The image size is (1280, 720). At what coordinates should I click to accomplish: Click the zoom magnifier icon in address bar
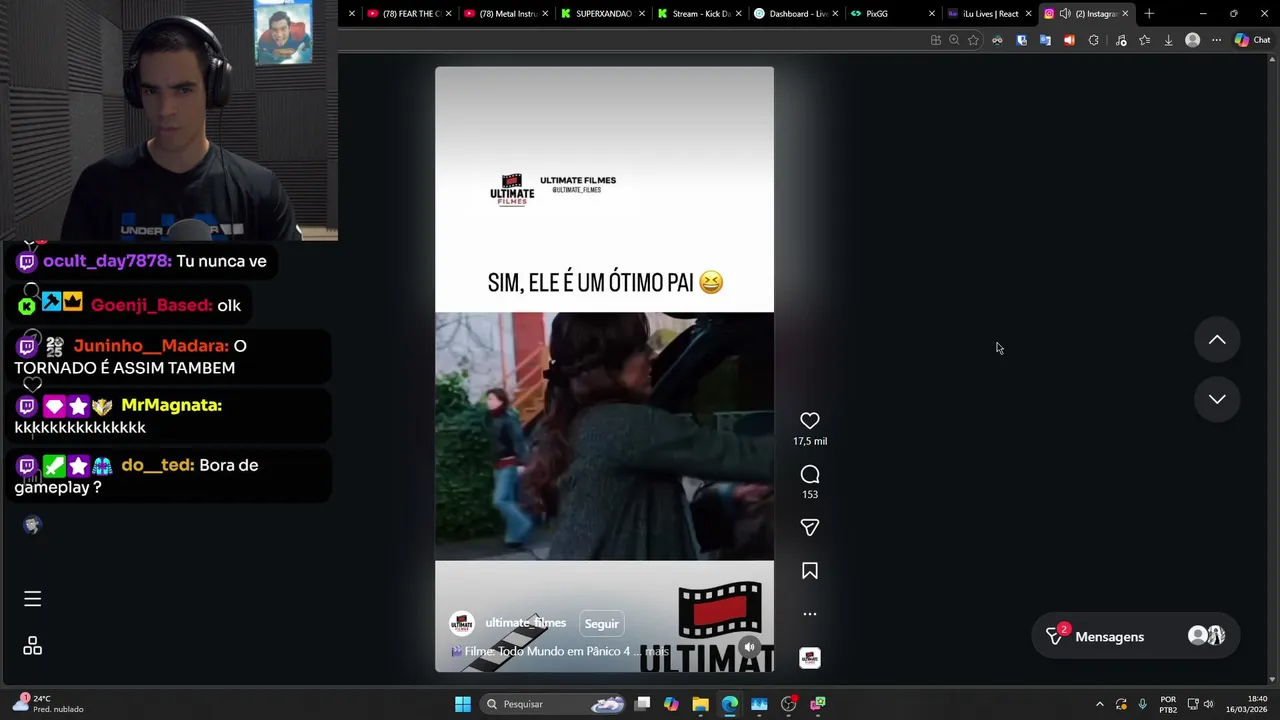coord(954,40)
